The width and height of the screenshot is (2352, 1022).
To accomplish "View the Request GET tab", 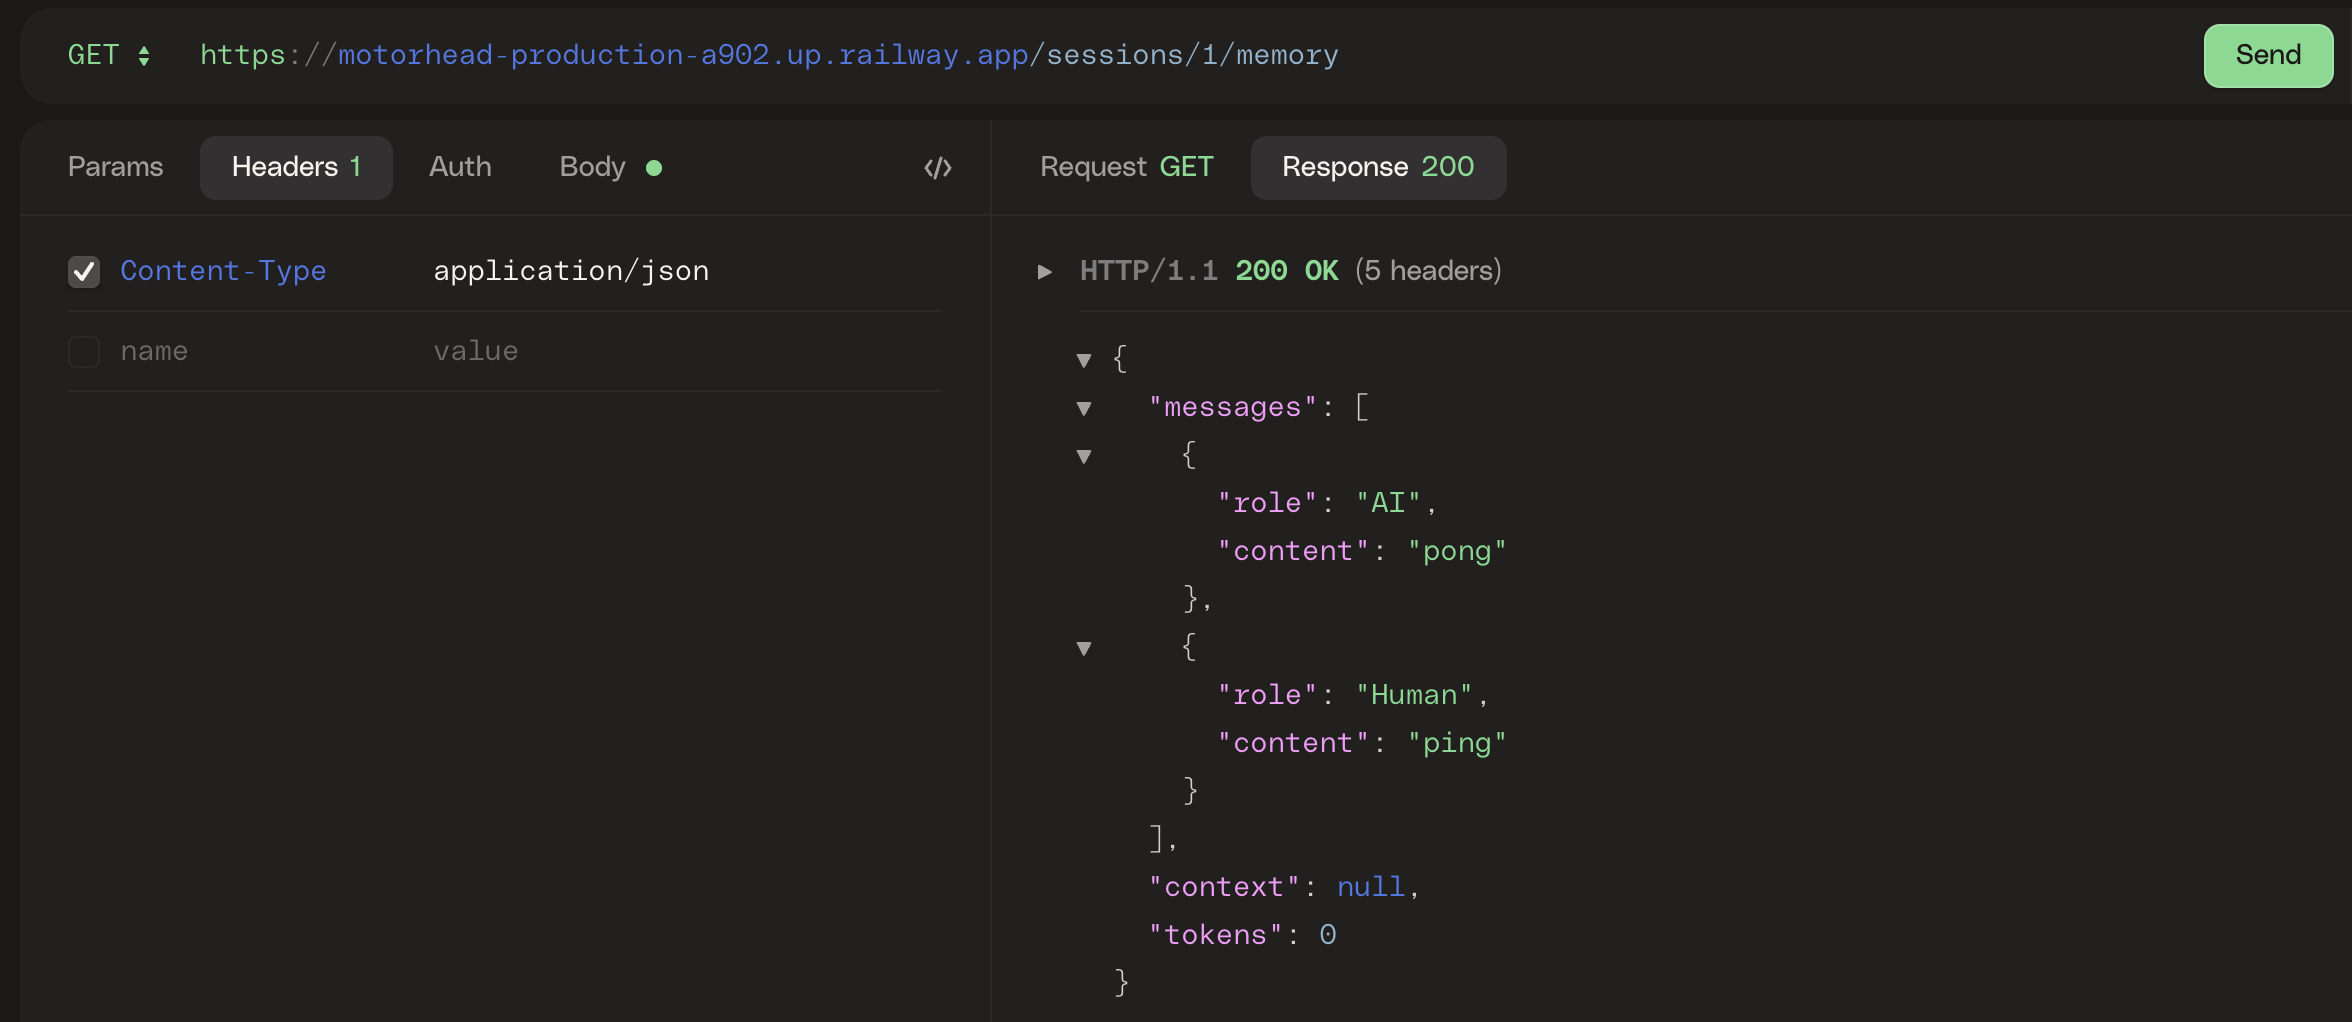I will point(1126,167).
